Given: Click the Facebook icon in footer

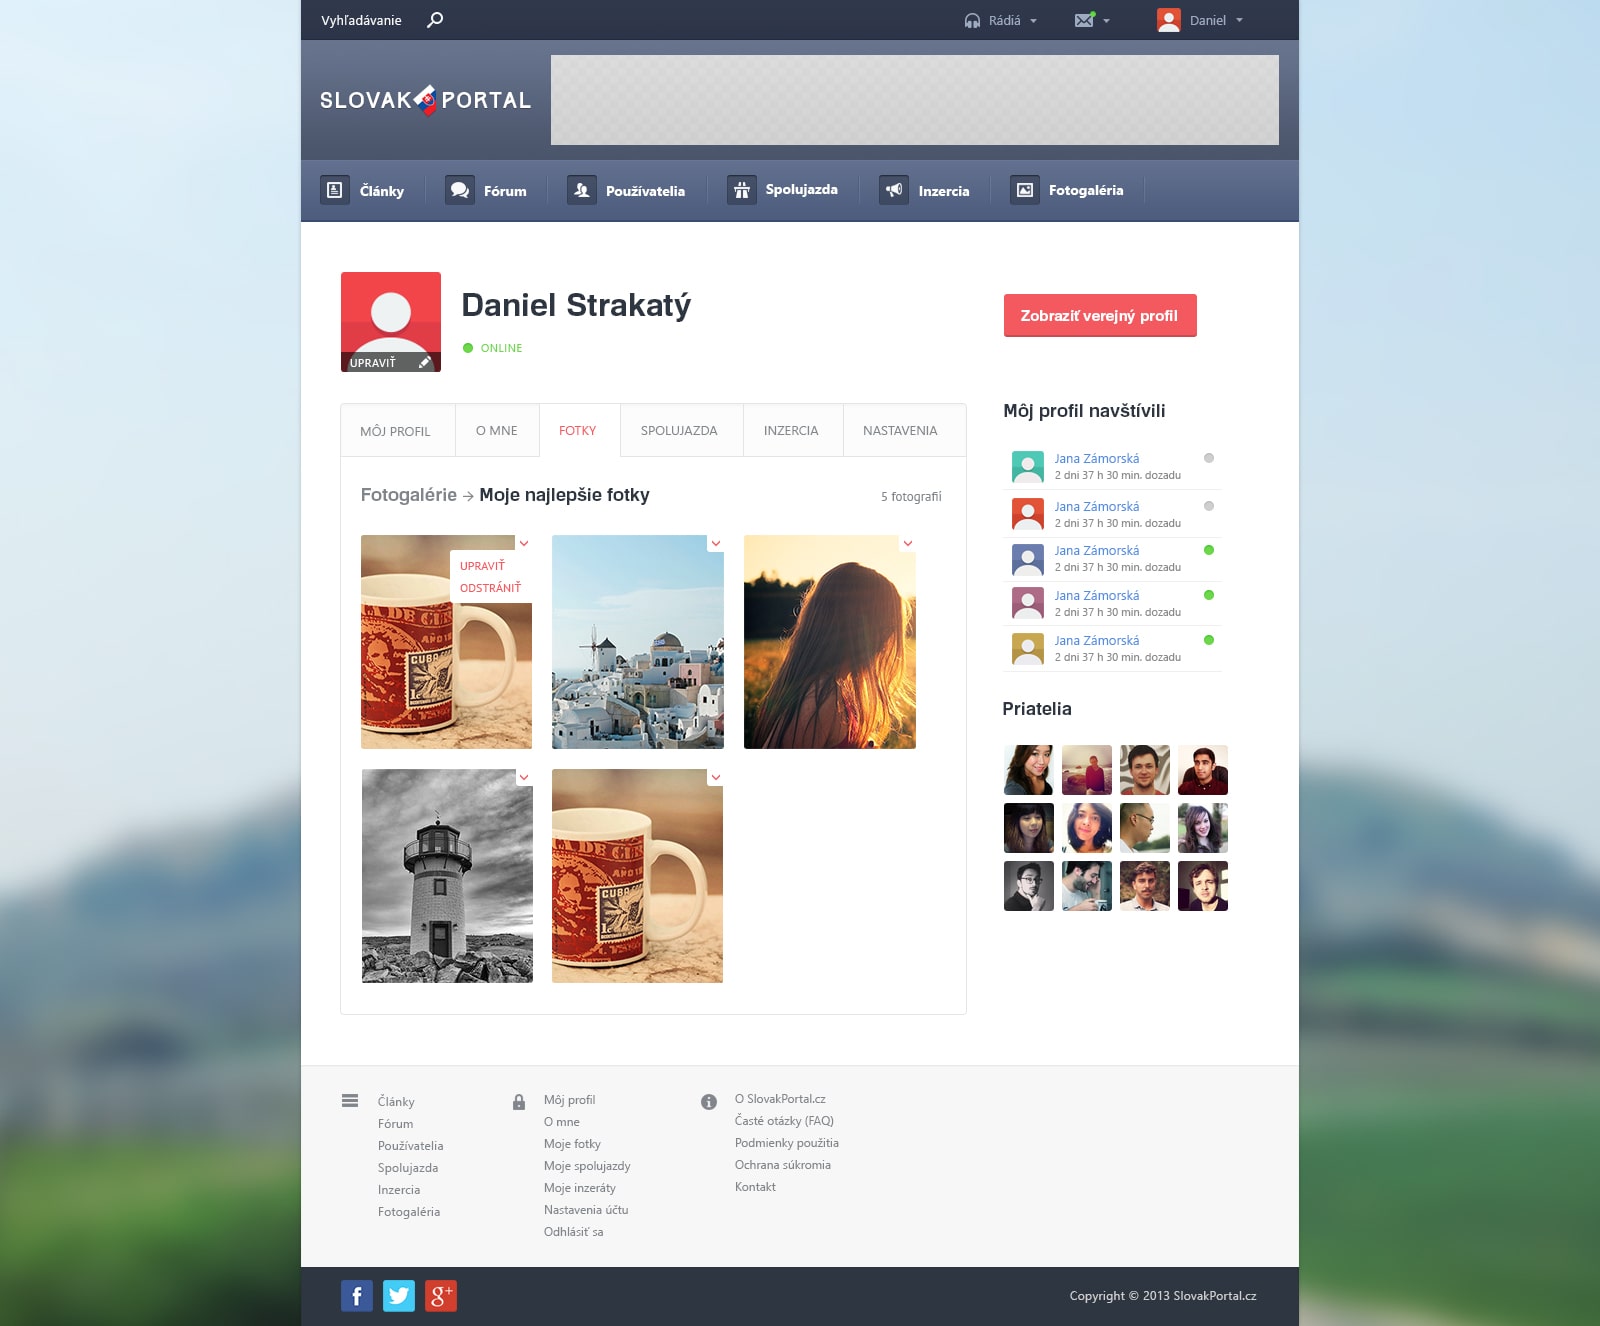Looking at the screenshot, I should (357, 1296).
